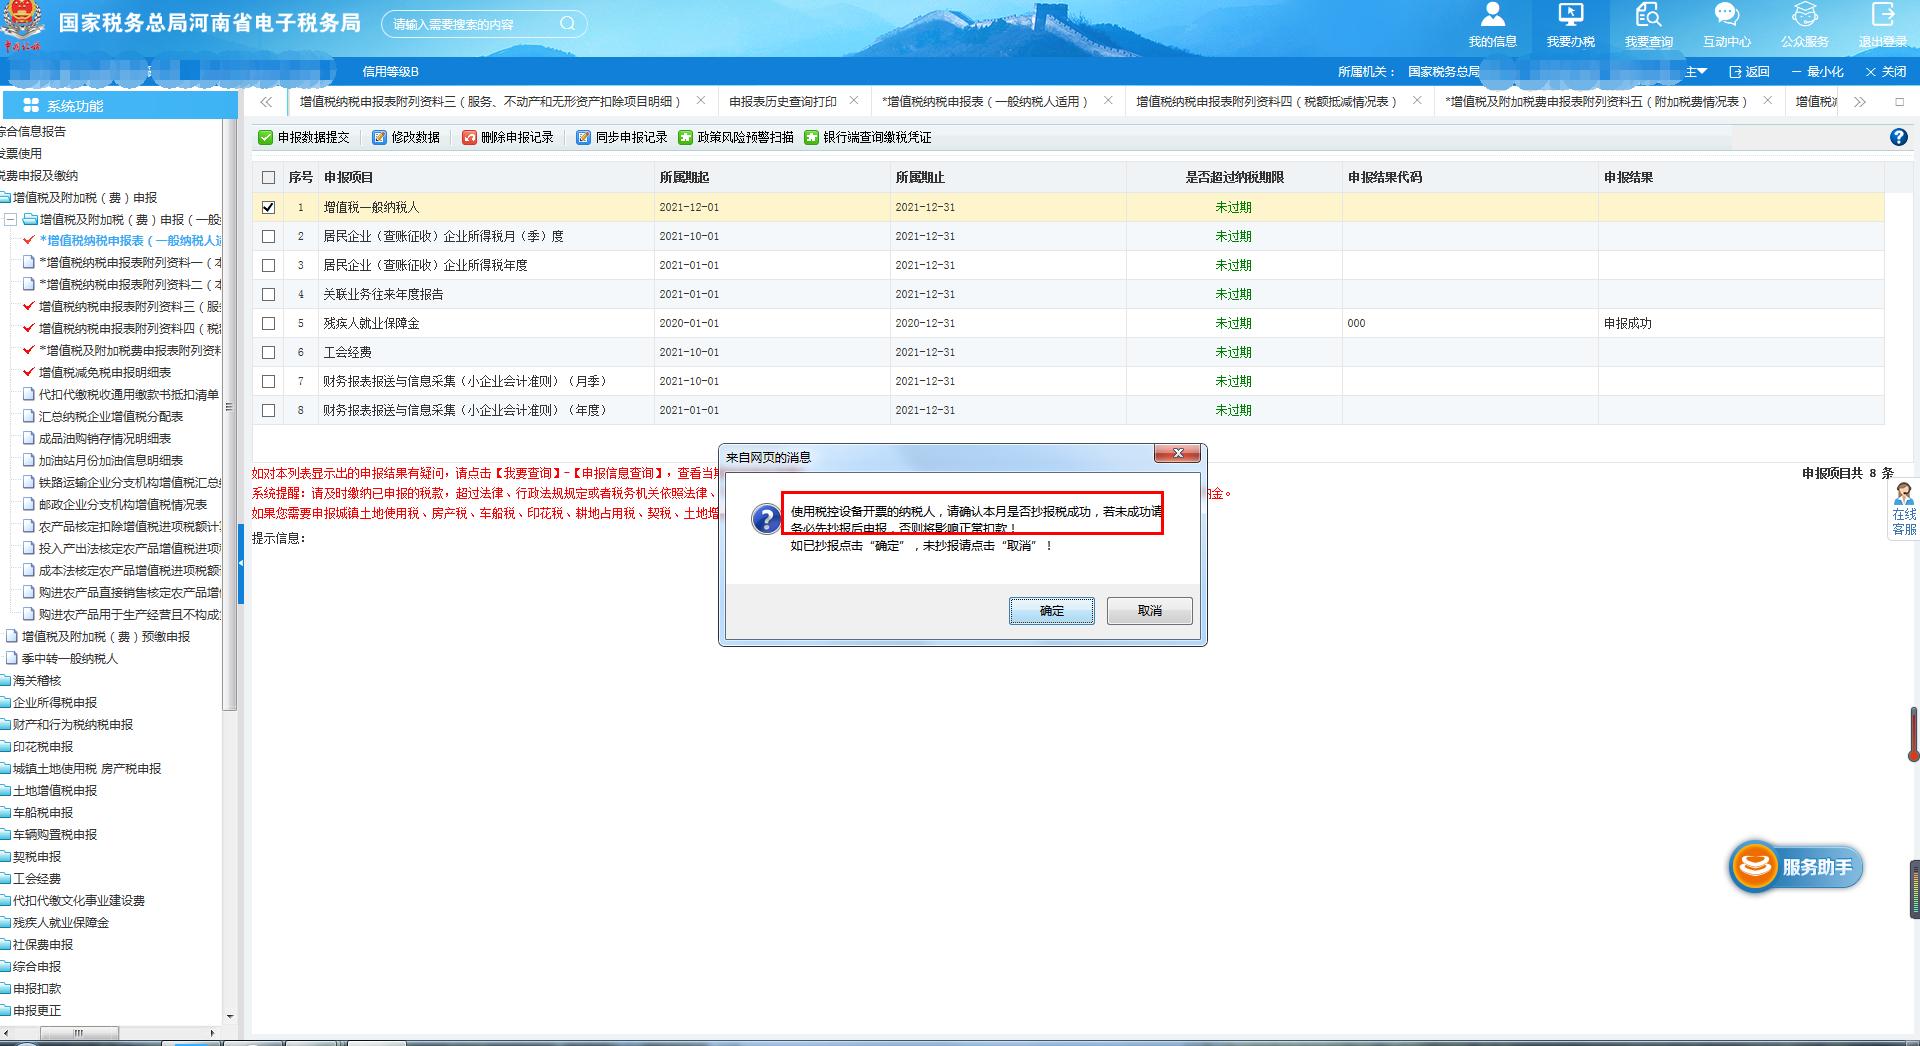Close the 附列资料三 tab
Viewport: 1920px width, 1046px height.
point(700,100)
